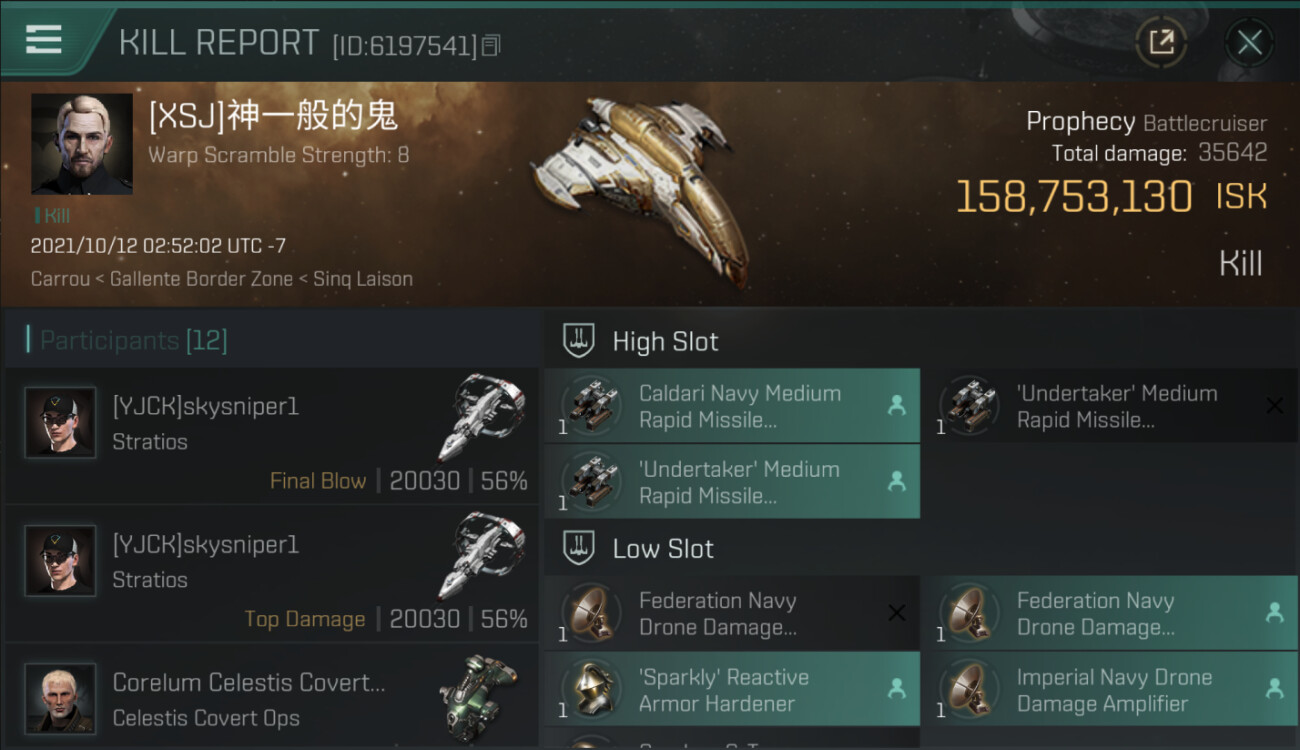Open the Participants [12] list header
Image resolution: width=1300 pixels, height=750 pixels.
click(134, 341)
